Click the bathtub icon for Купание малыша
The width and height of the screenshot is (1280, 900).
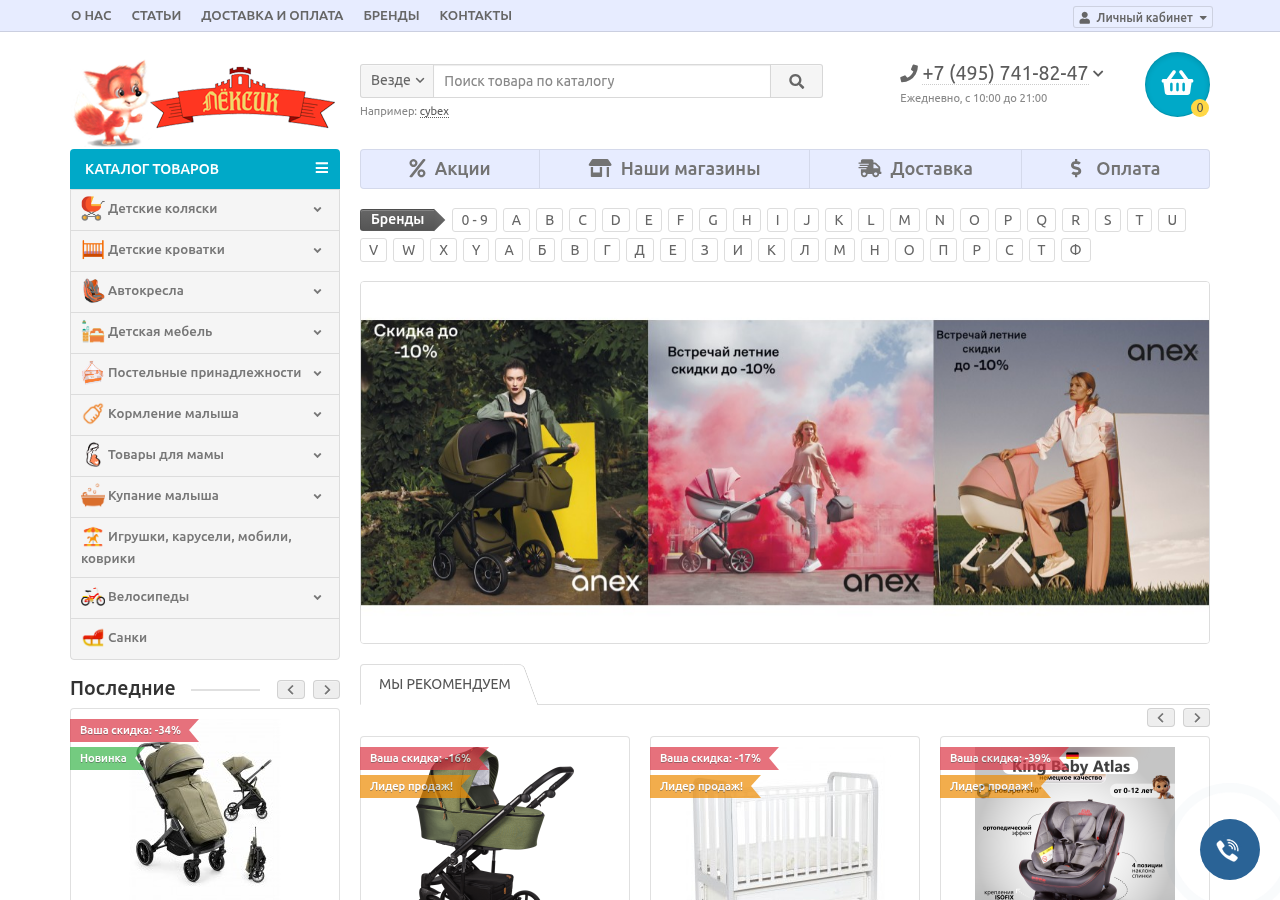[x=93, y=495]
